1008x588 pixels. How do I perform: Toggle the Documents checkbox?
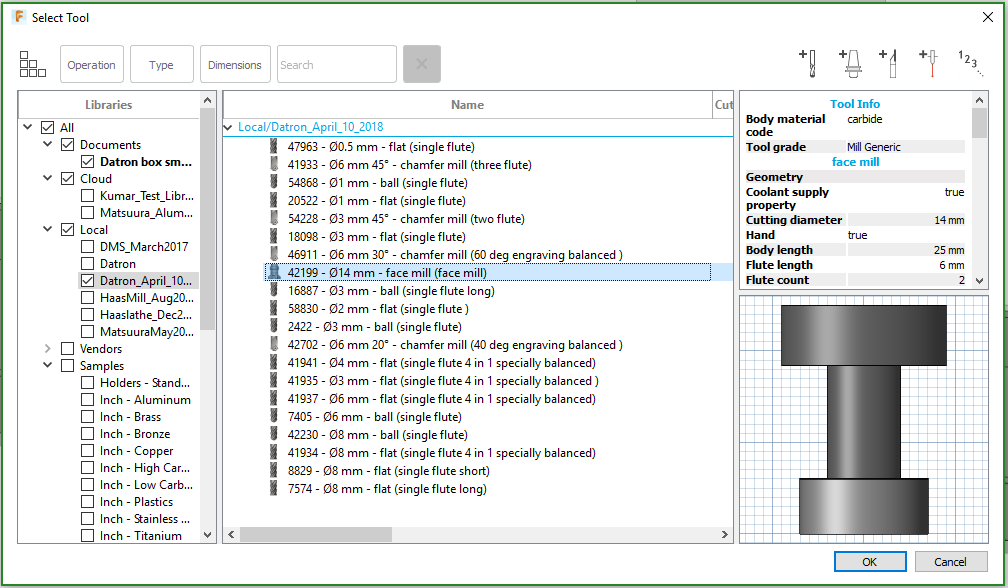coord(68,145)
